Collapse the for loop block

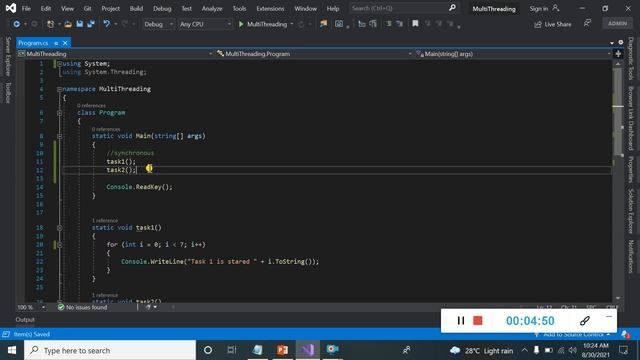point(60,245)
